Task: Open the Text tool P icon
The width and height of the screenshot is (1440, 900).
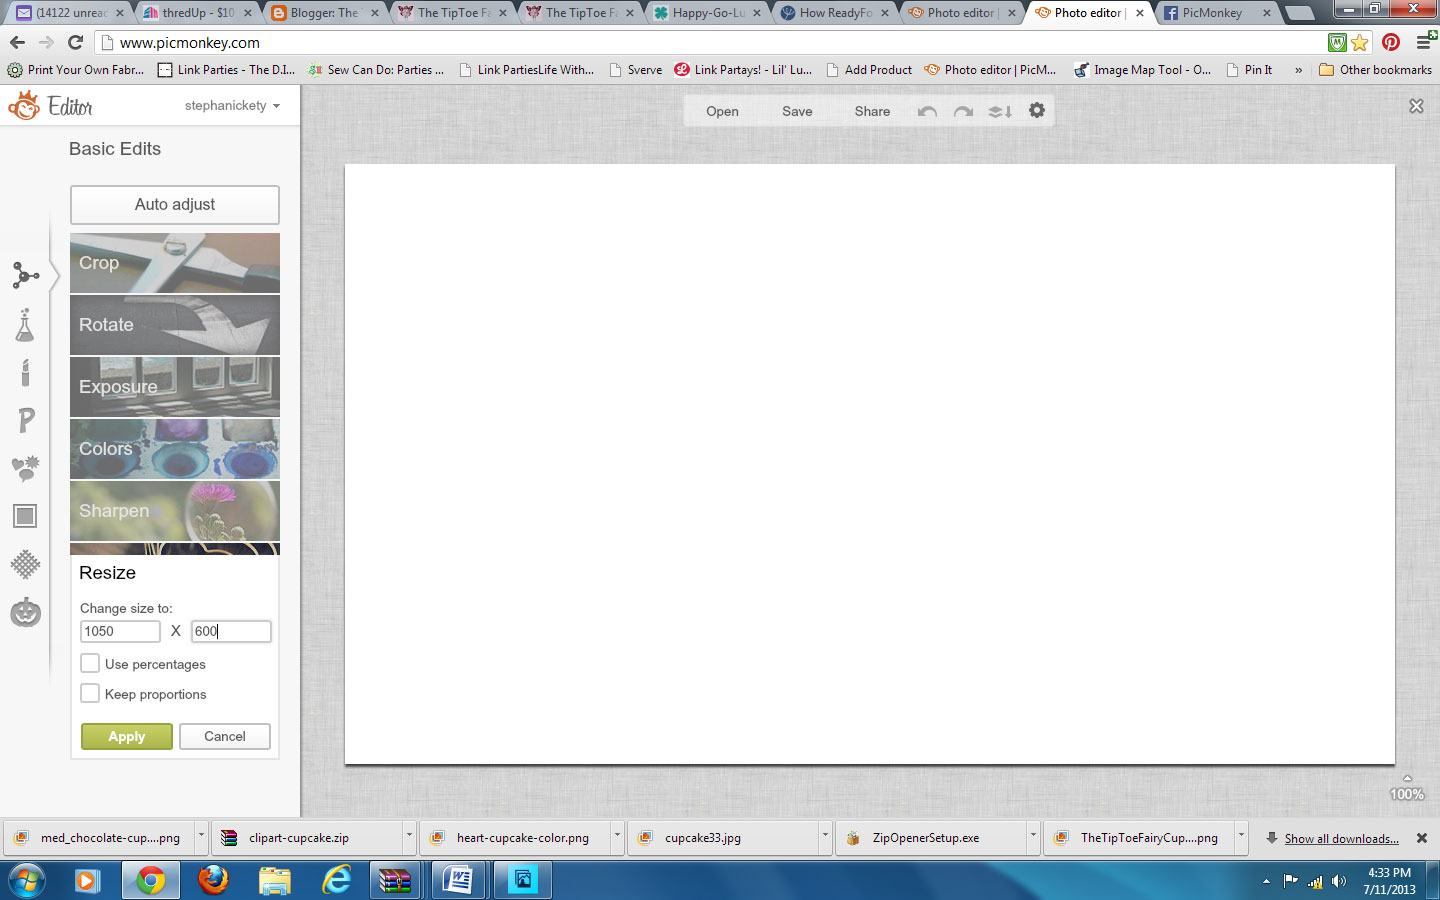Action: pos(26,420)
